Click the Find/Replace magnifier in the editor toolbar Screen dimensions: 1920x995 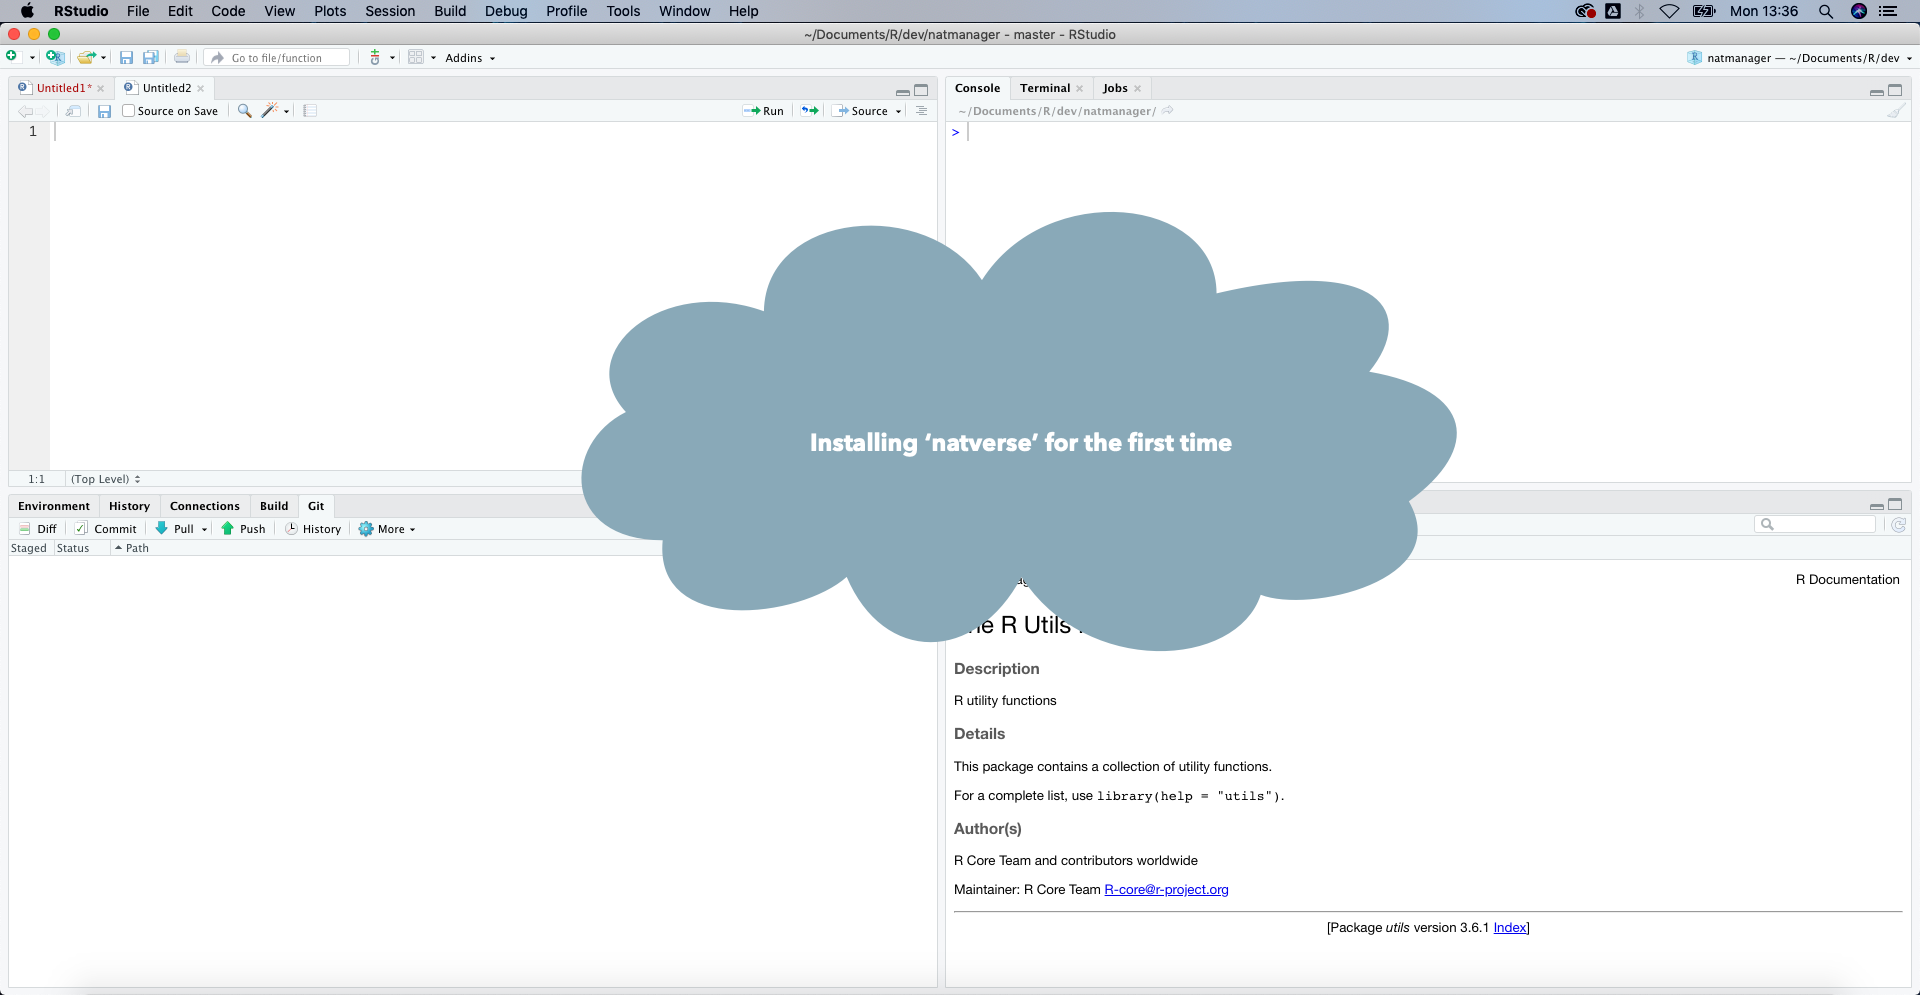(244, 111)
